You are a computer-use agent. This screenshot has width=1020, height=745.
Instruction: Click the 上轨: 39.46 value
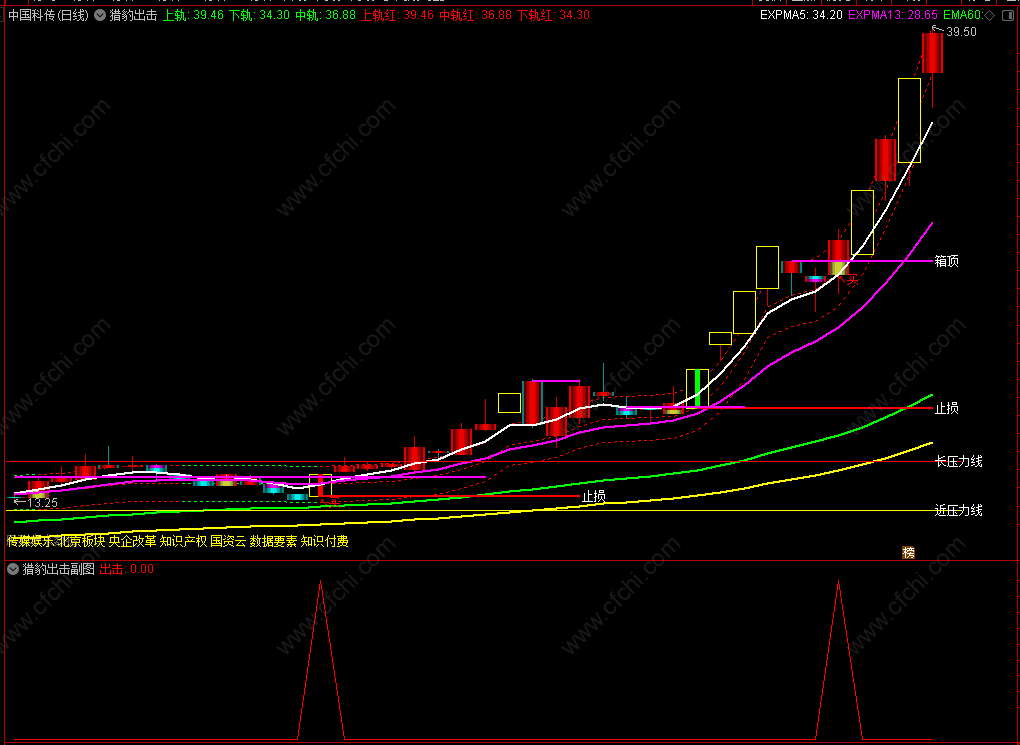tap(193, 15)
